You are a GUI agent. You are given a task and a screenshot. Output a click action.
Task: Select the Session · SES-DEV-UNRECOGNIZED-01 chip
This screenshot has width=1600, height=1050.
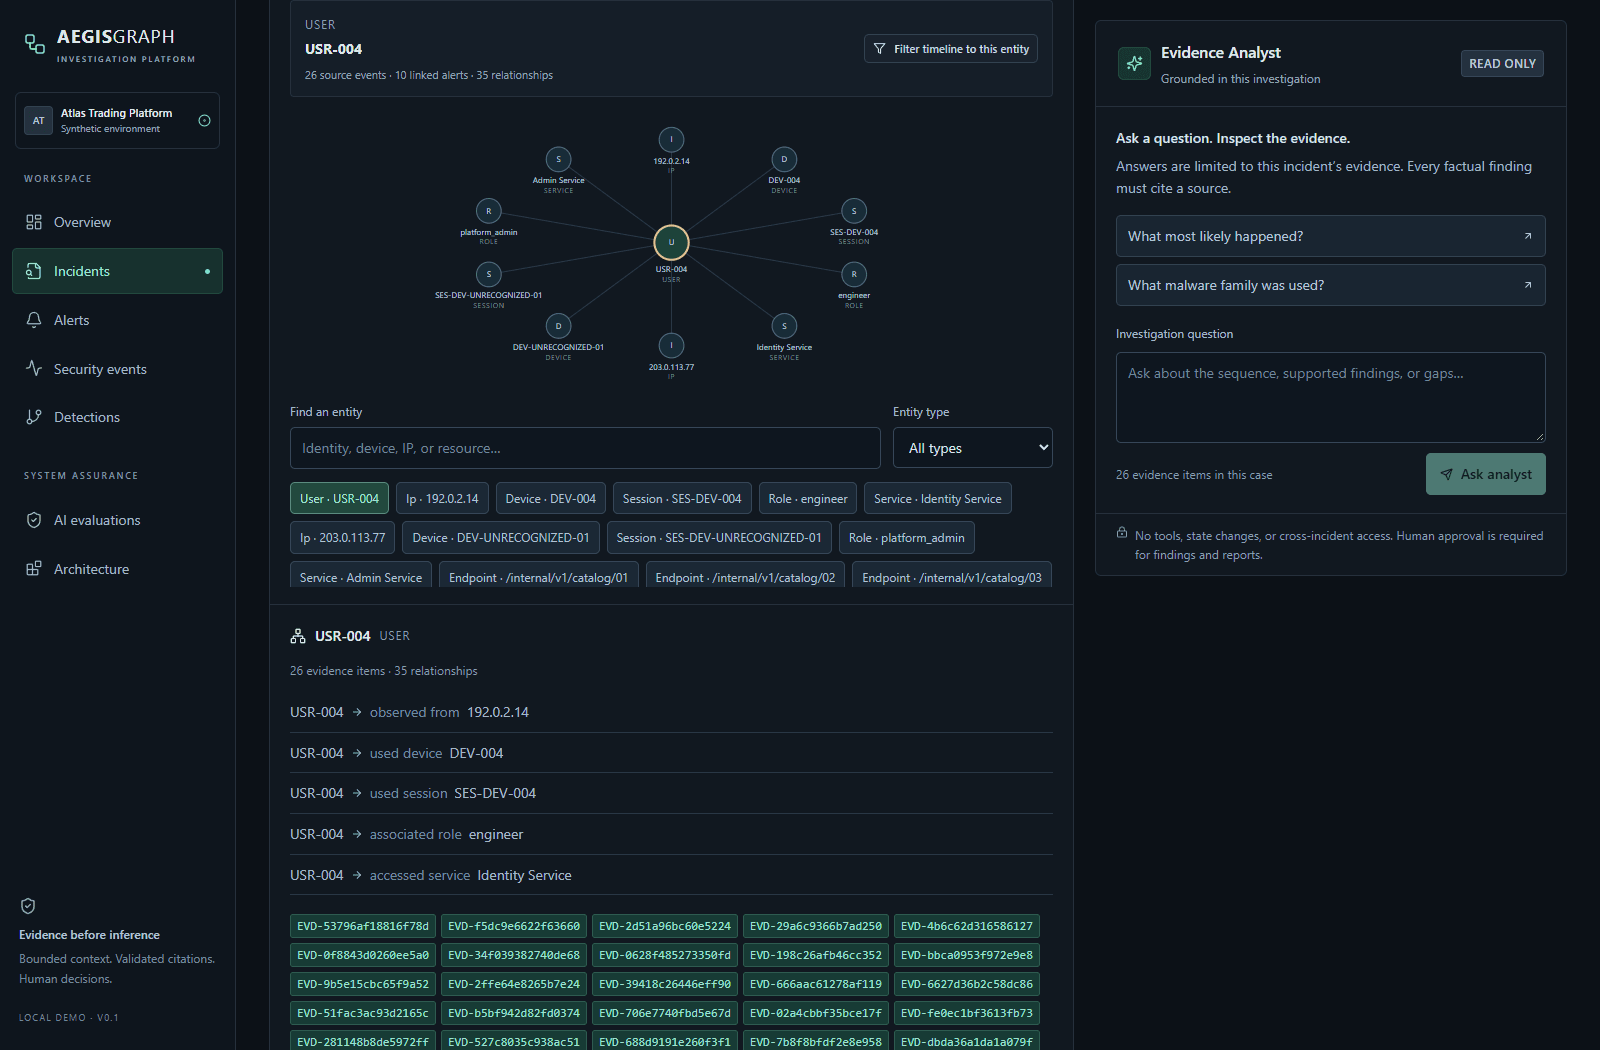coord(719,537)
